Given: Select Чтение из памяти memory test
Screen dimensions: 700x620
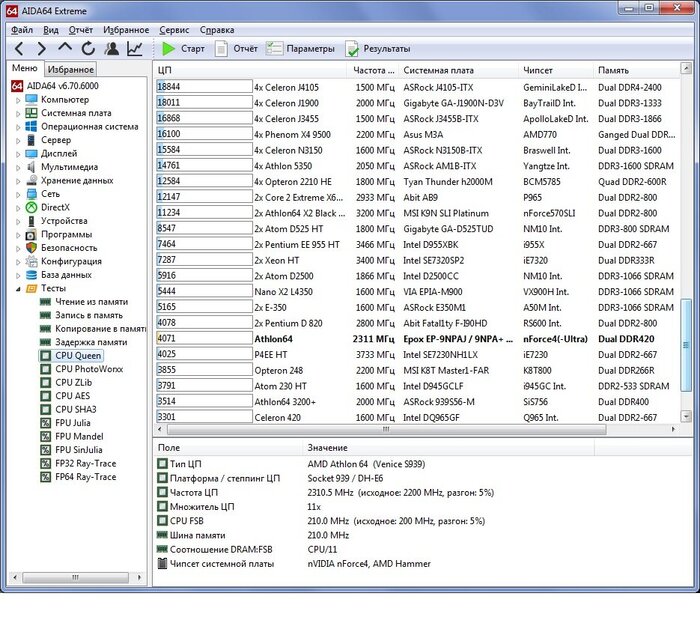Looking at the screenshot, I should 91,302.
